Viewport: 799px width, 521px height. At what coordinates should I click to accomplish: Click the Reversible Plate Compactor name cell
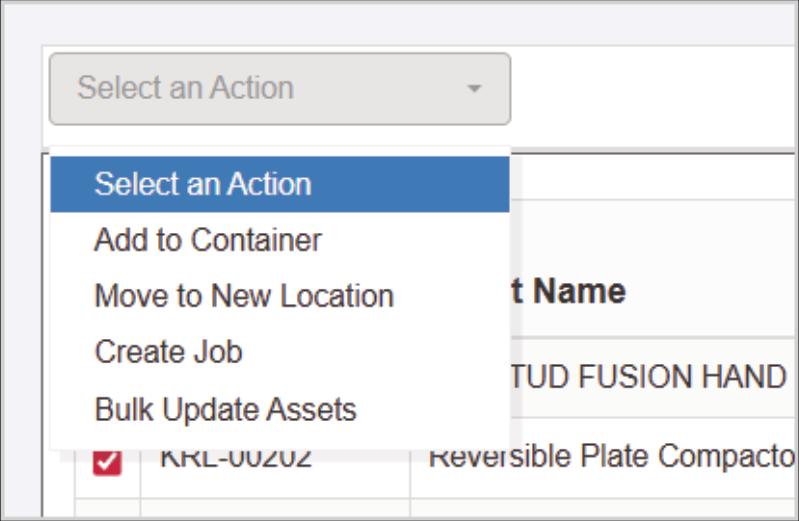610,458
